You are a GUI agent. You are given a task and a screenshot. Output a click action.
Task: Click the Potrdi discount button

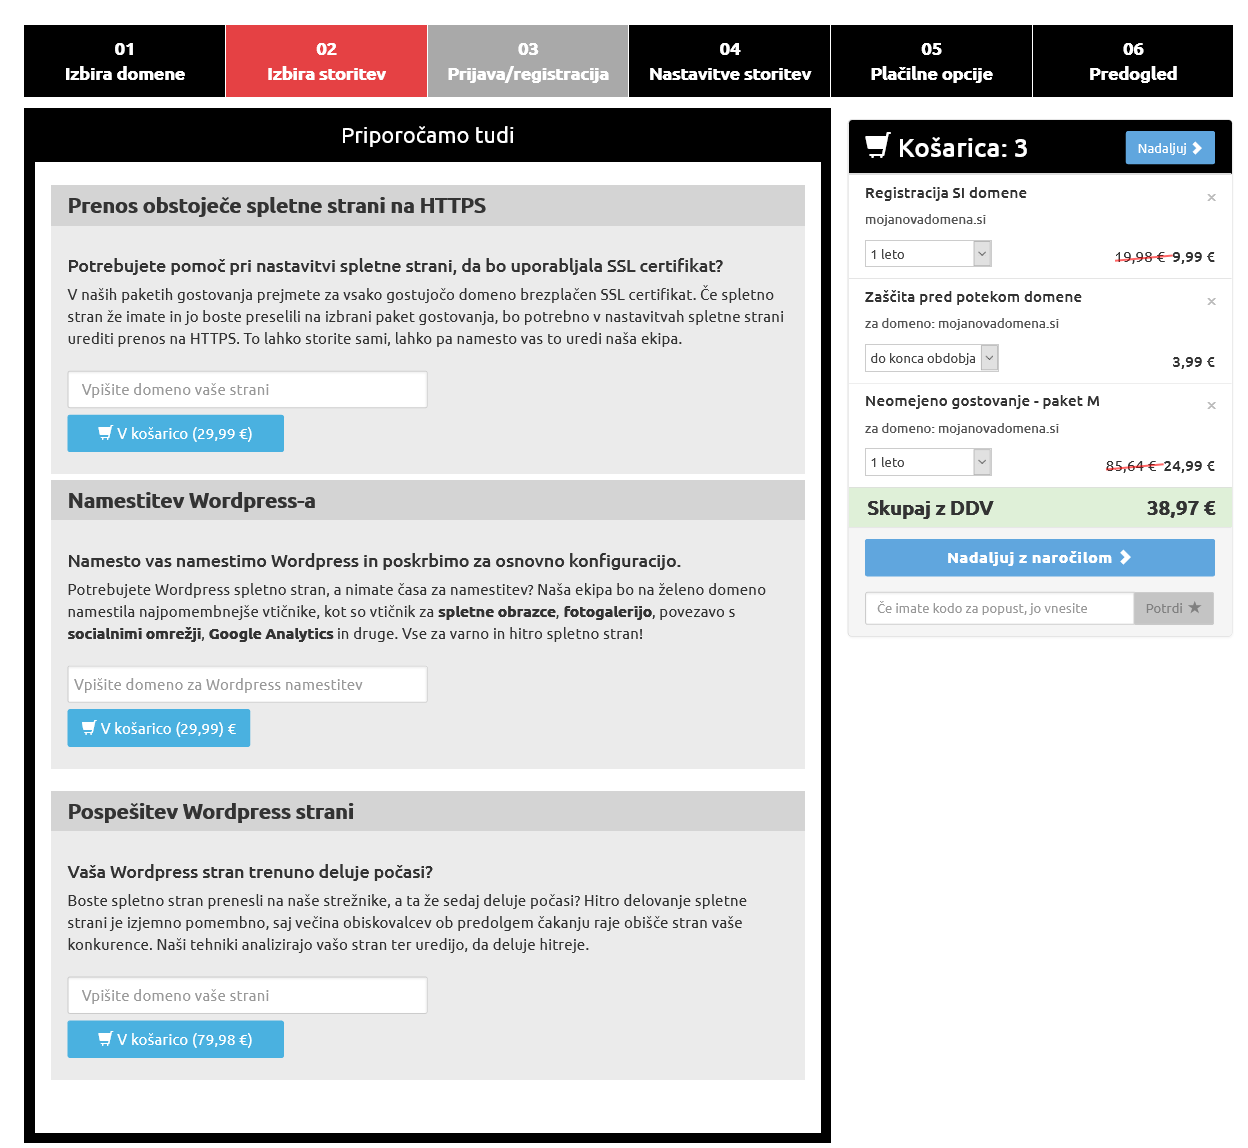pos(1173,608)
